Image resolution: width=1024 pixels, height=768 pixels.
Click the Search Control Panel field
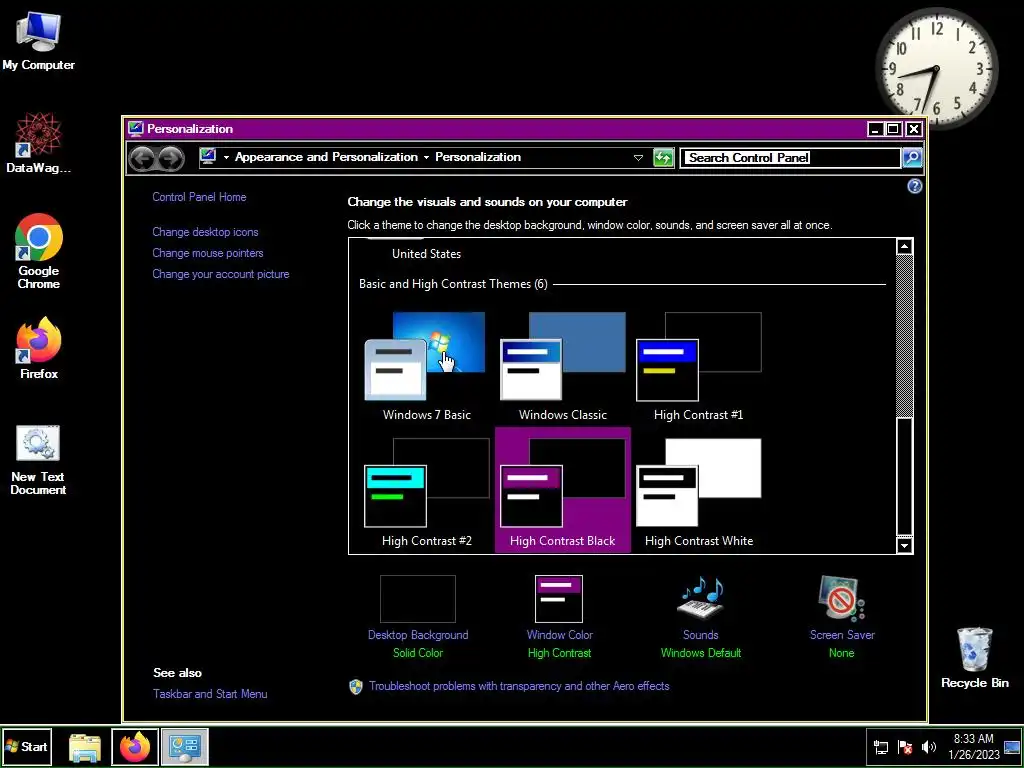point(790,157)
